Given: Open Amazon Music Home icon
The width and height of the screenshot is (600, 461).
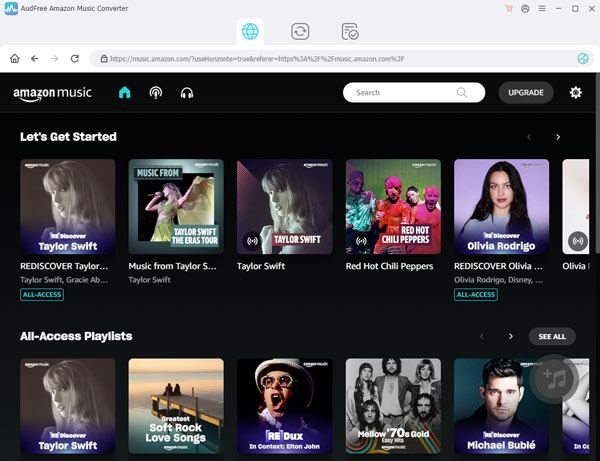Looking at the screenshot, I should point(125,93).
